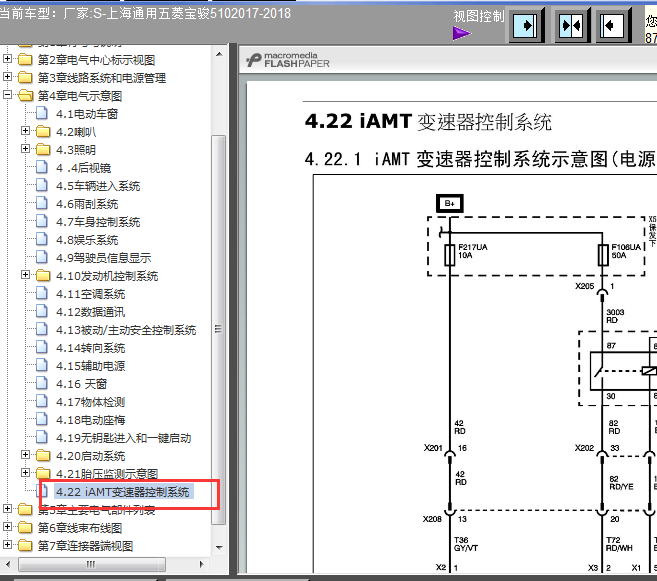The height and width of the screenshot is (581, 657).
Task: Click the horizontal scrollbar left arrow
Action: (x=8, y=564)
